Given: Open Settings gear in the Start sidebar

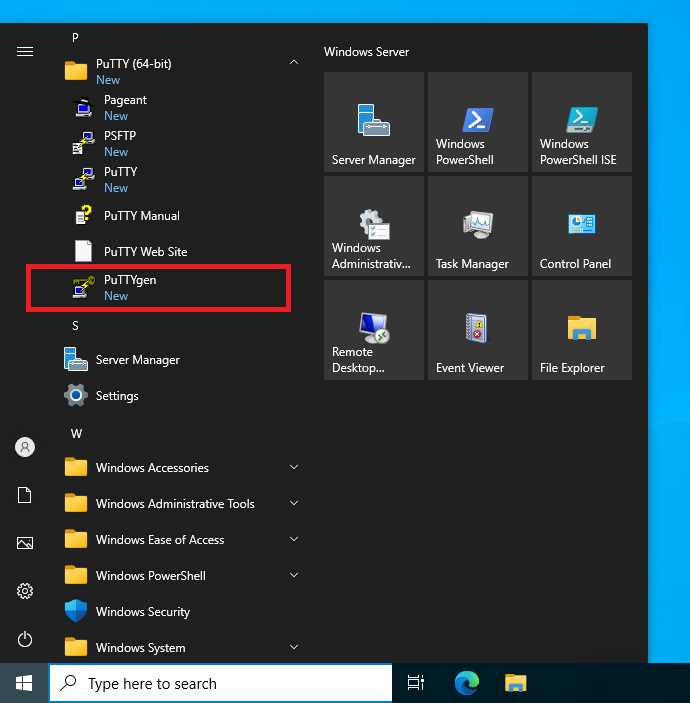Looking at the screenshot, I should (25, 591).
